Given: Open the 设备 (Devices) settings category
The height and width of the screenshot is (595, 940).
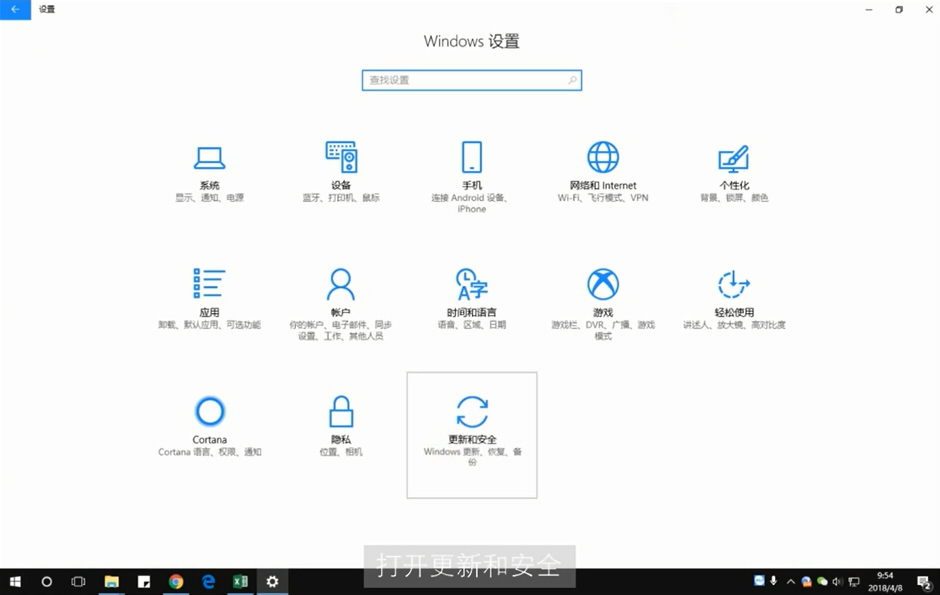Looking at the screenshot, I should (341, 173).
